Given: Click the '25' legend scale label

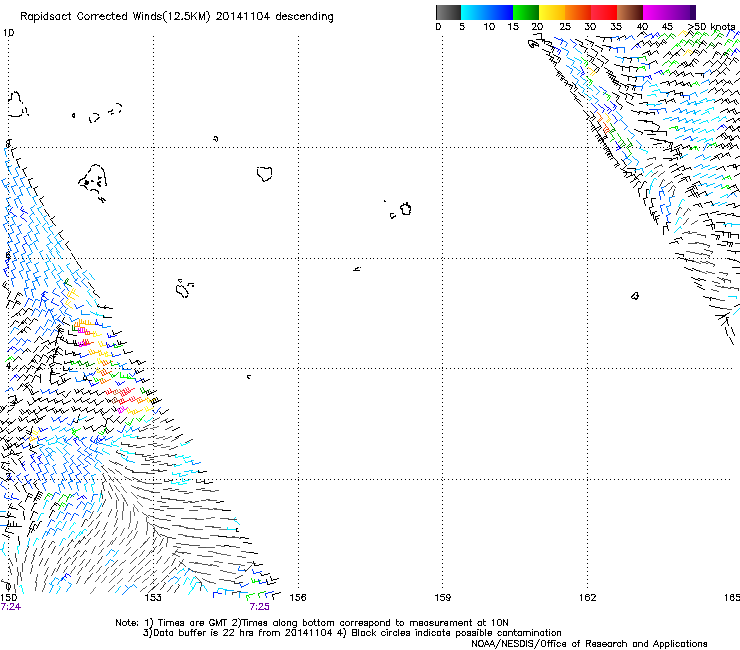Looking at the screenshot, I should [564, 27].
